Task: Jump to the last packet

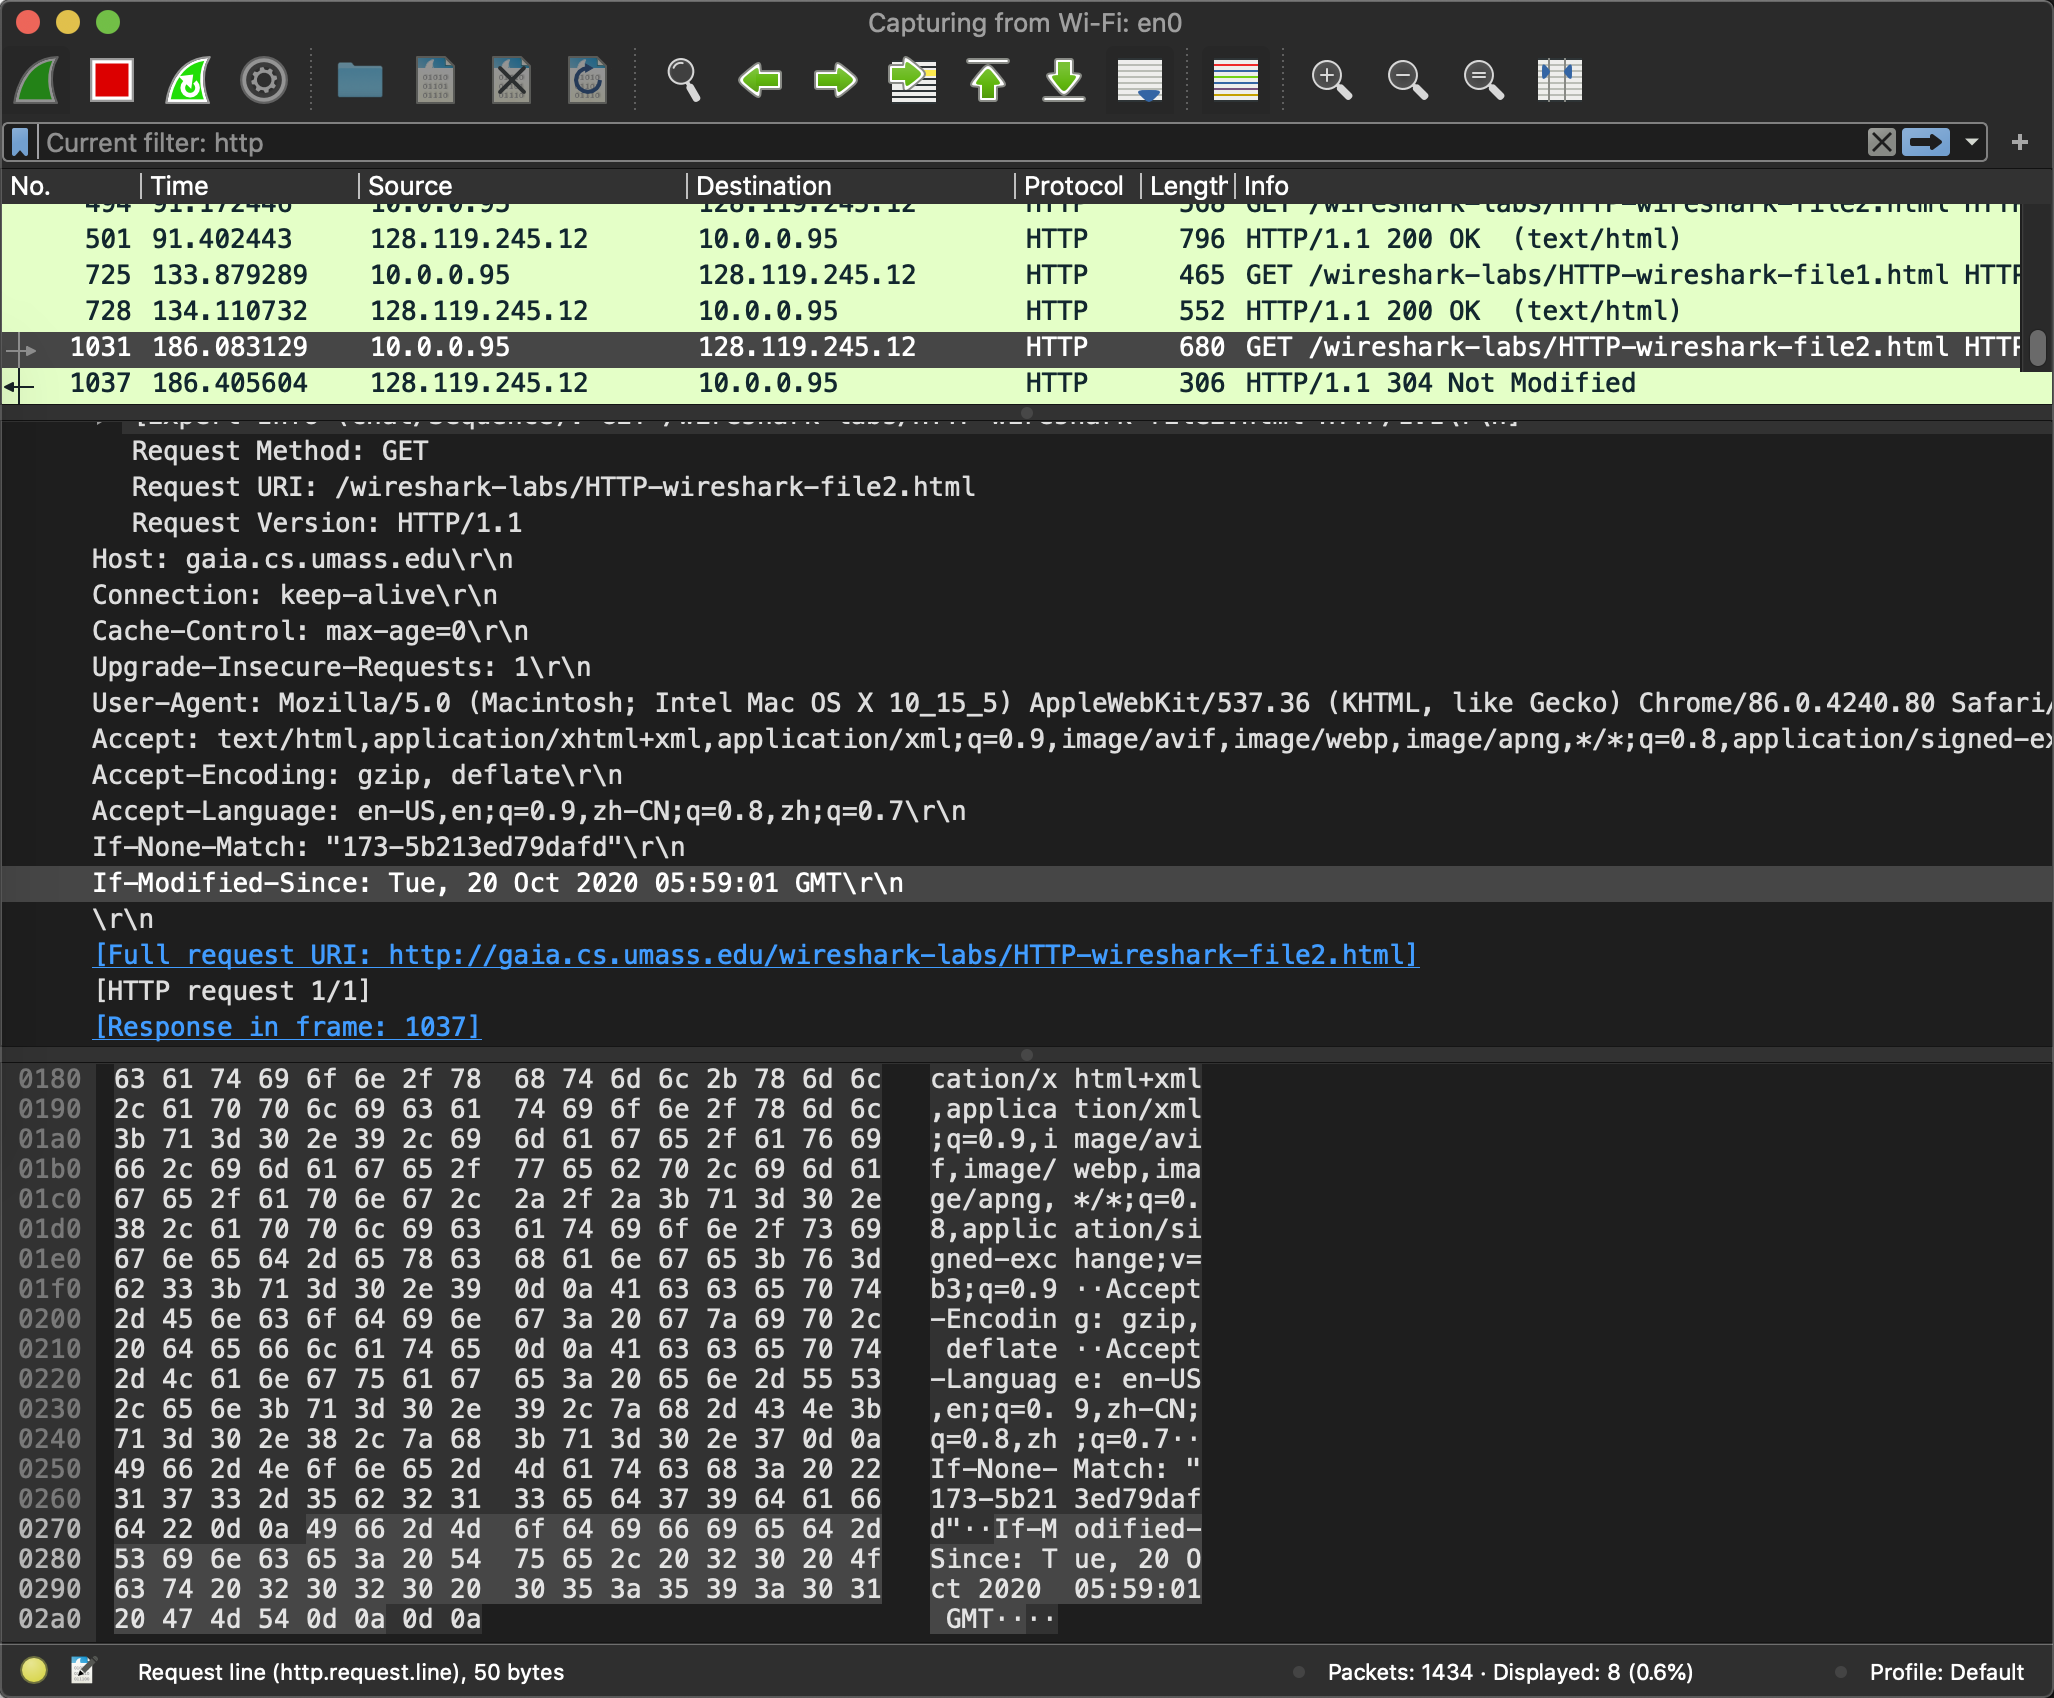Action: coord(1064,80)
